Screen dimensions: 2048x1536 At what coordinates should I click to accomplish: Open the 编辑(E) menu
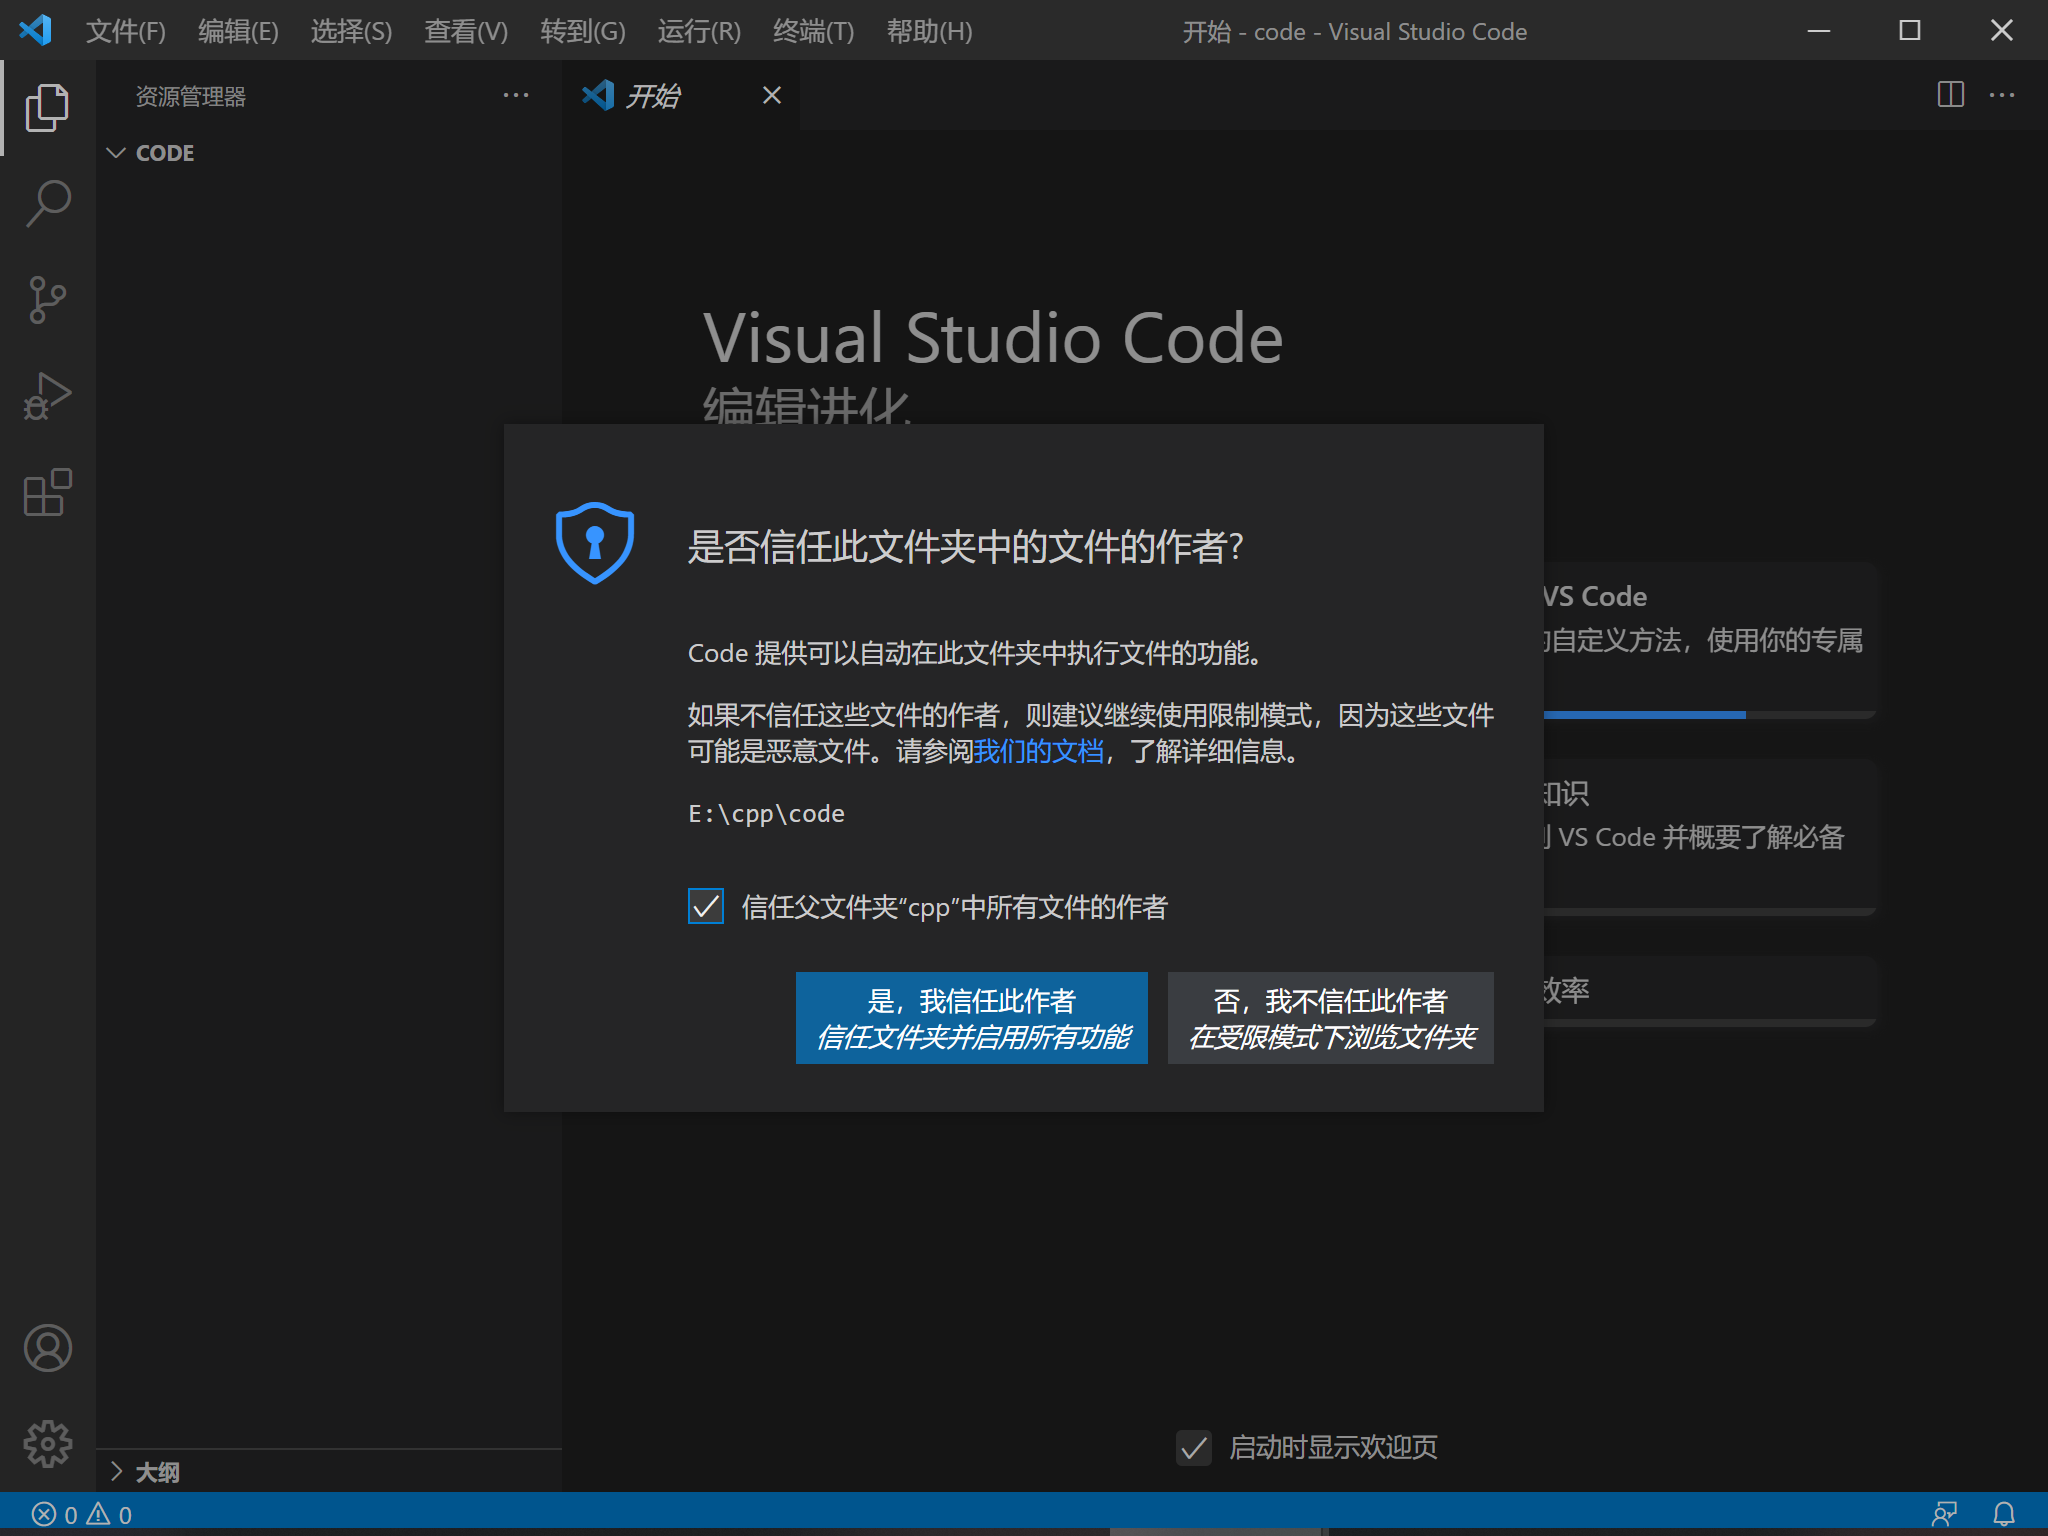[238, 31]
